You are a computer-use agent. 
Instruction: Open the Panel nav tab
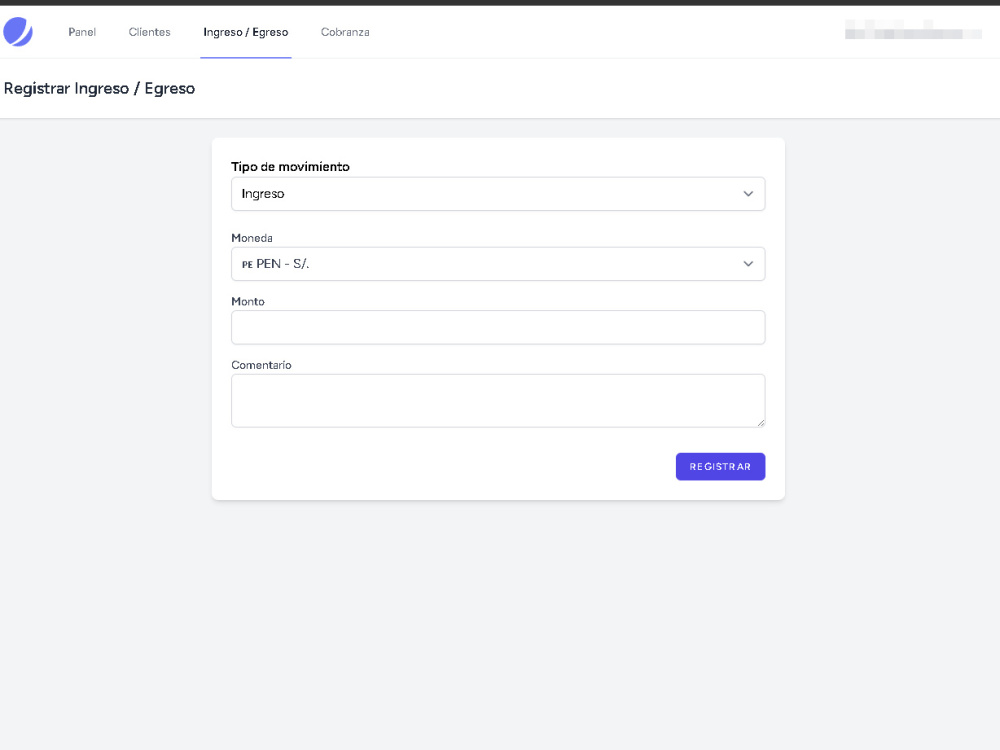pyautogui.click(x=82, y=32)
